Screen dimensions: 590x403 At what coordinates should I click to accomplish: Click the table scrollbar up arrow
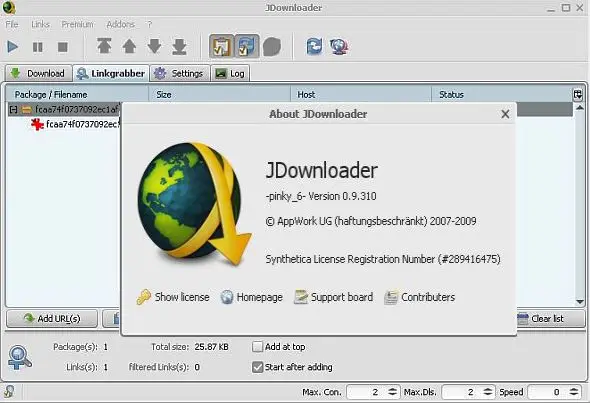[x=580, y=108]
